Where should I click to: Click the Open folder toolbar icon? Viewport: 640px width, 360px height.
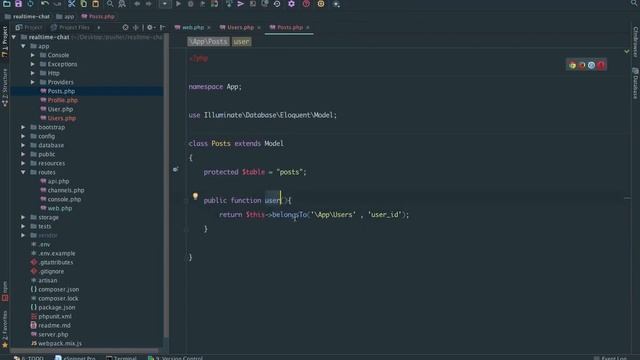(x=7, y=4)
